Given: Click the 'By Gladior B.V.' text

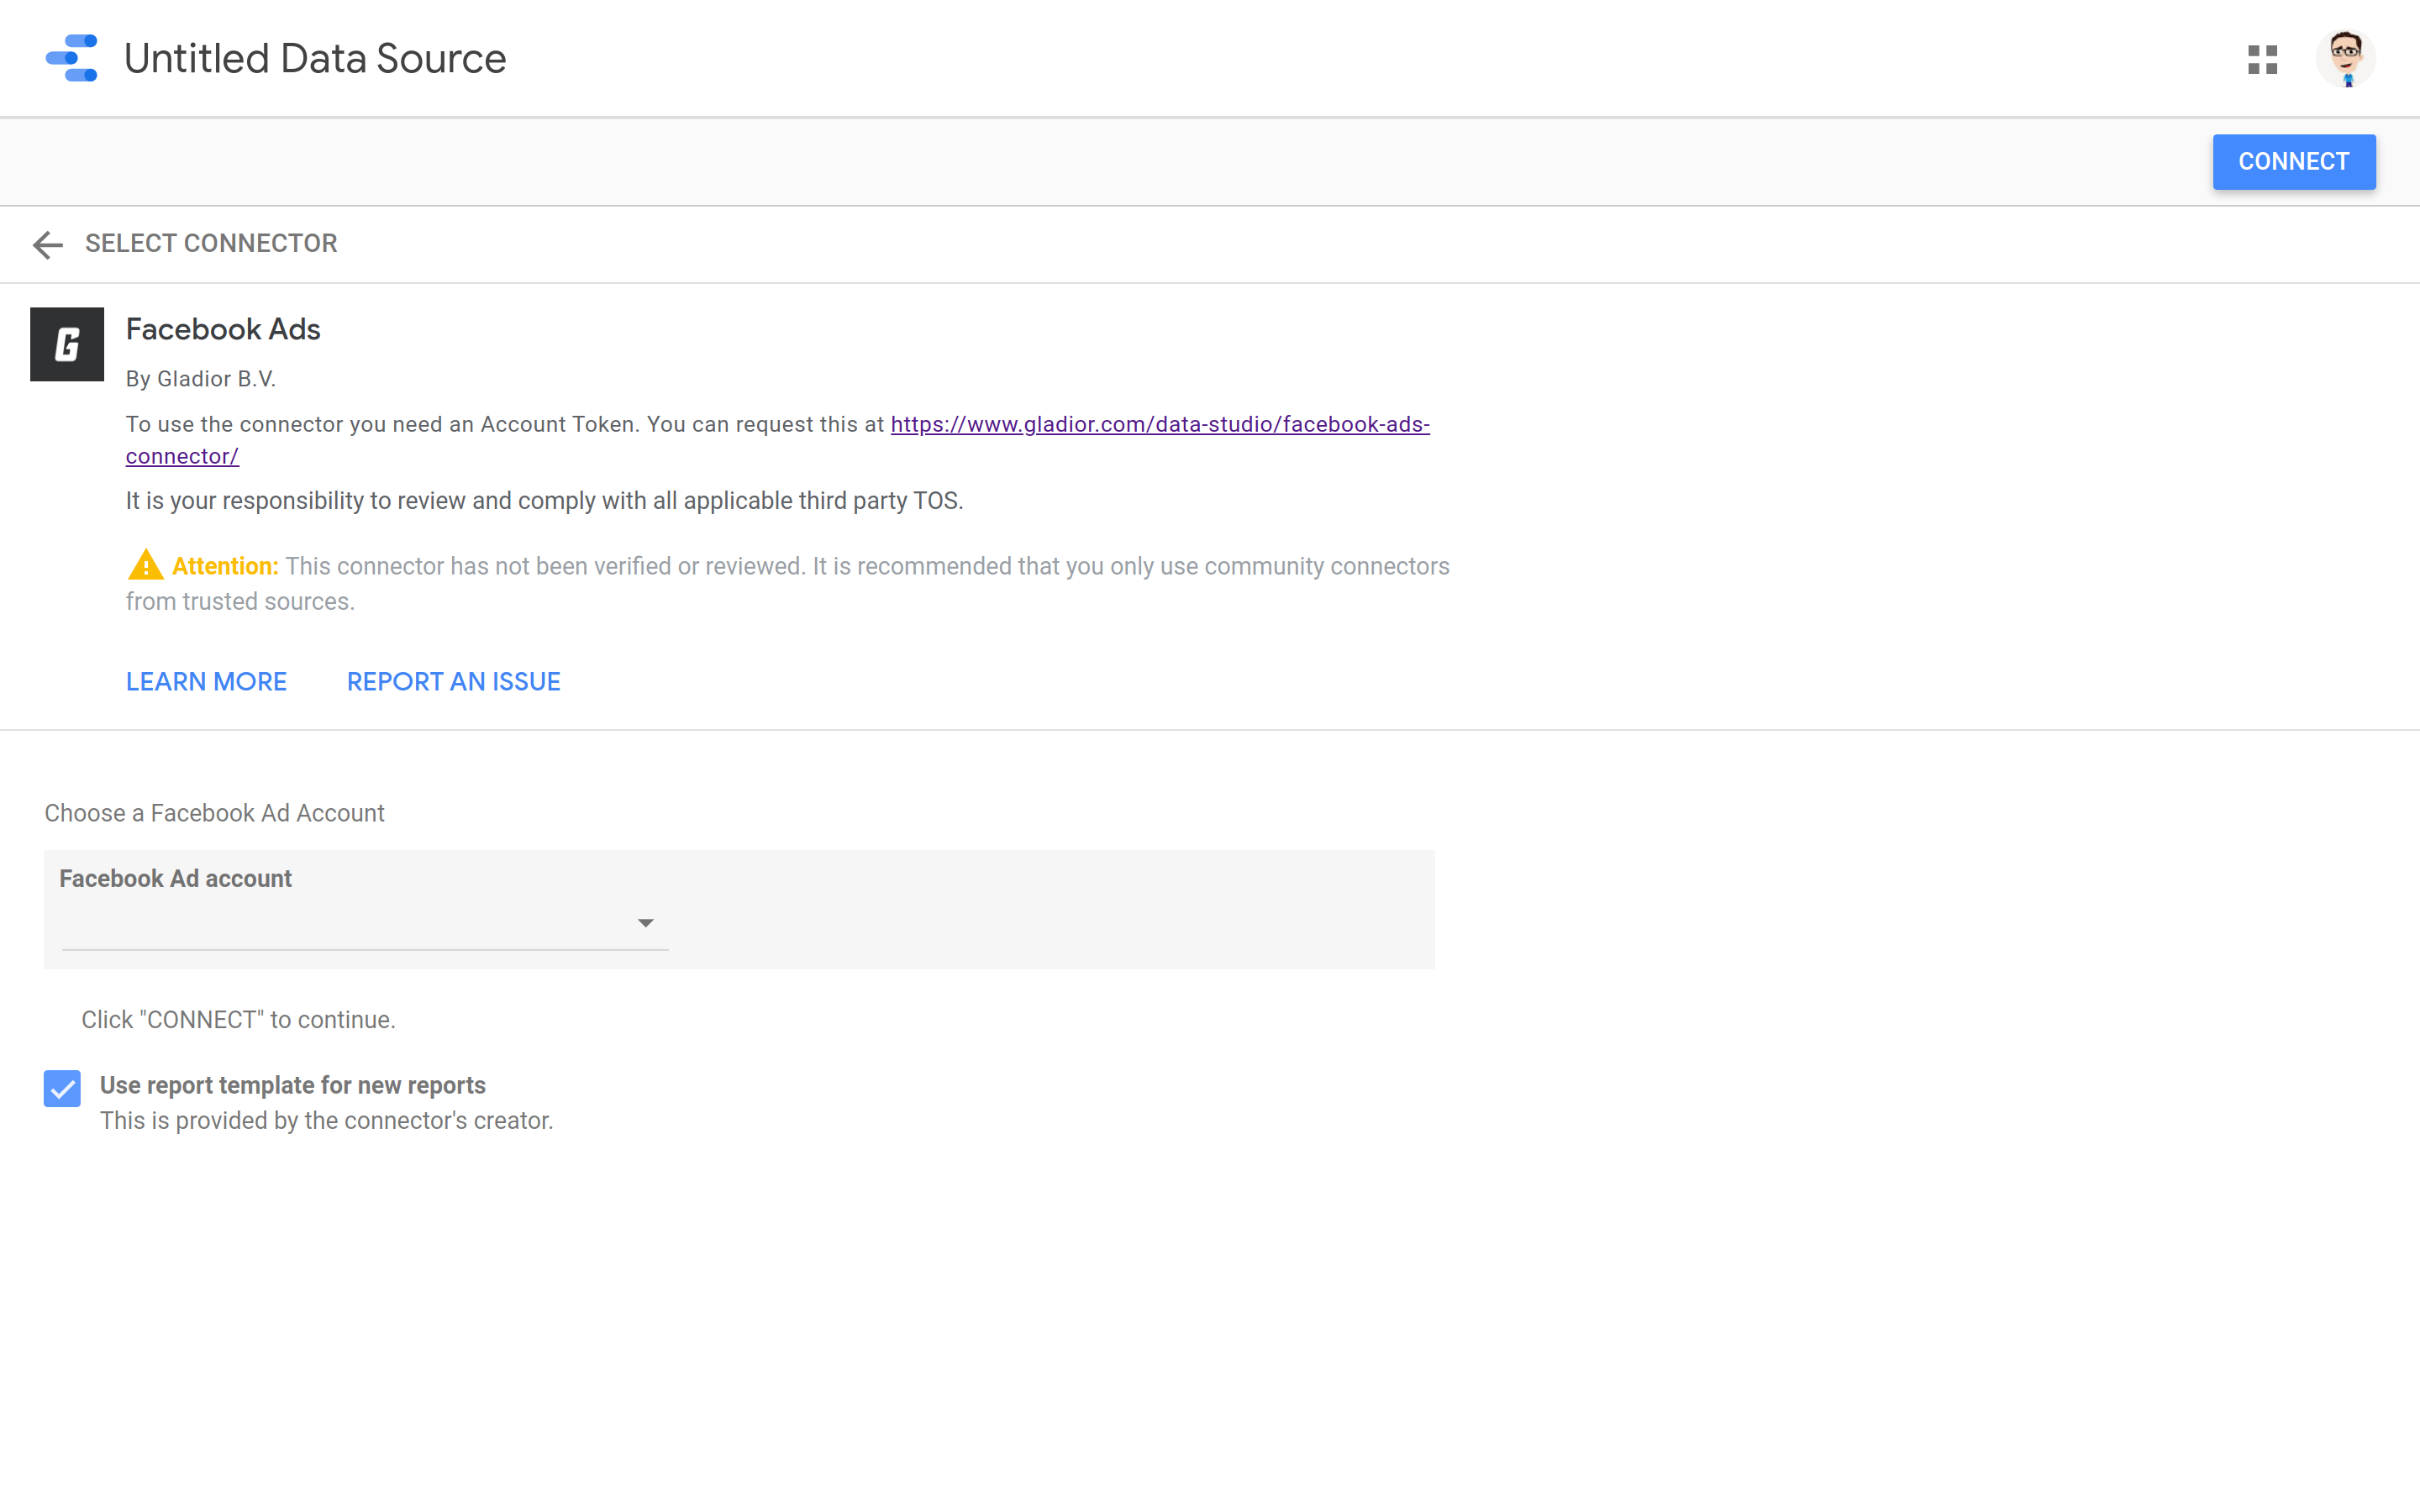Looking at the screenshot, I should [x=201, y=379].
